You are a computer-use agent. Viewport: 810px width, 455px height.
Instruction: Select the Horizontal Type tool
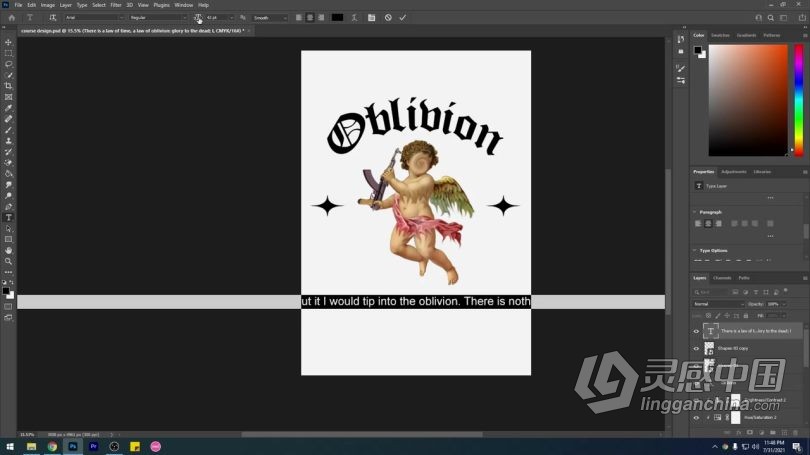click(x=8, y=217)
